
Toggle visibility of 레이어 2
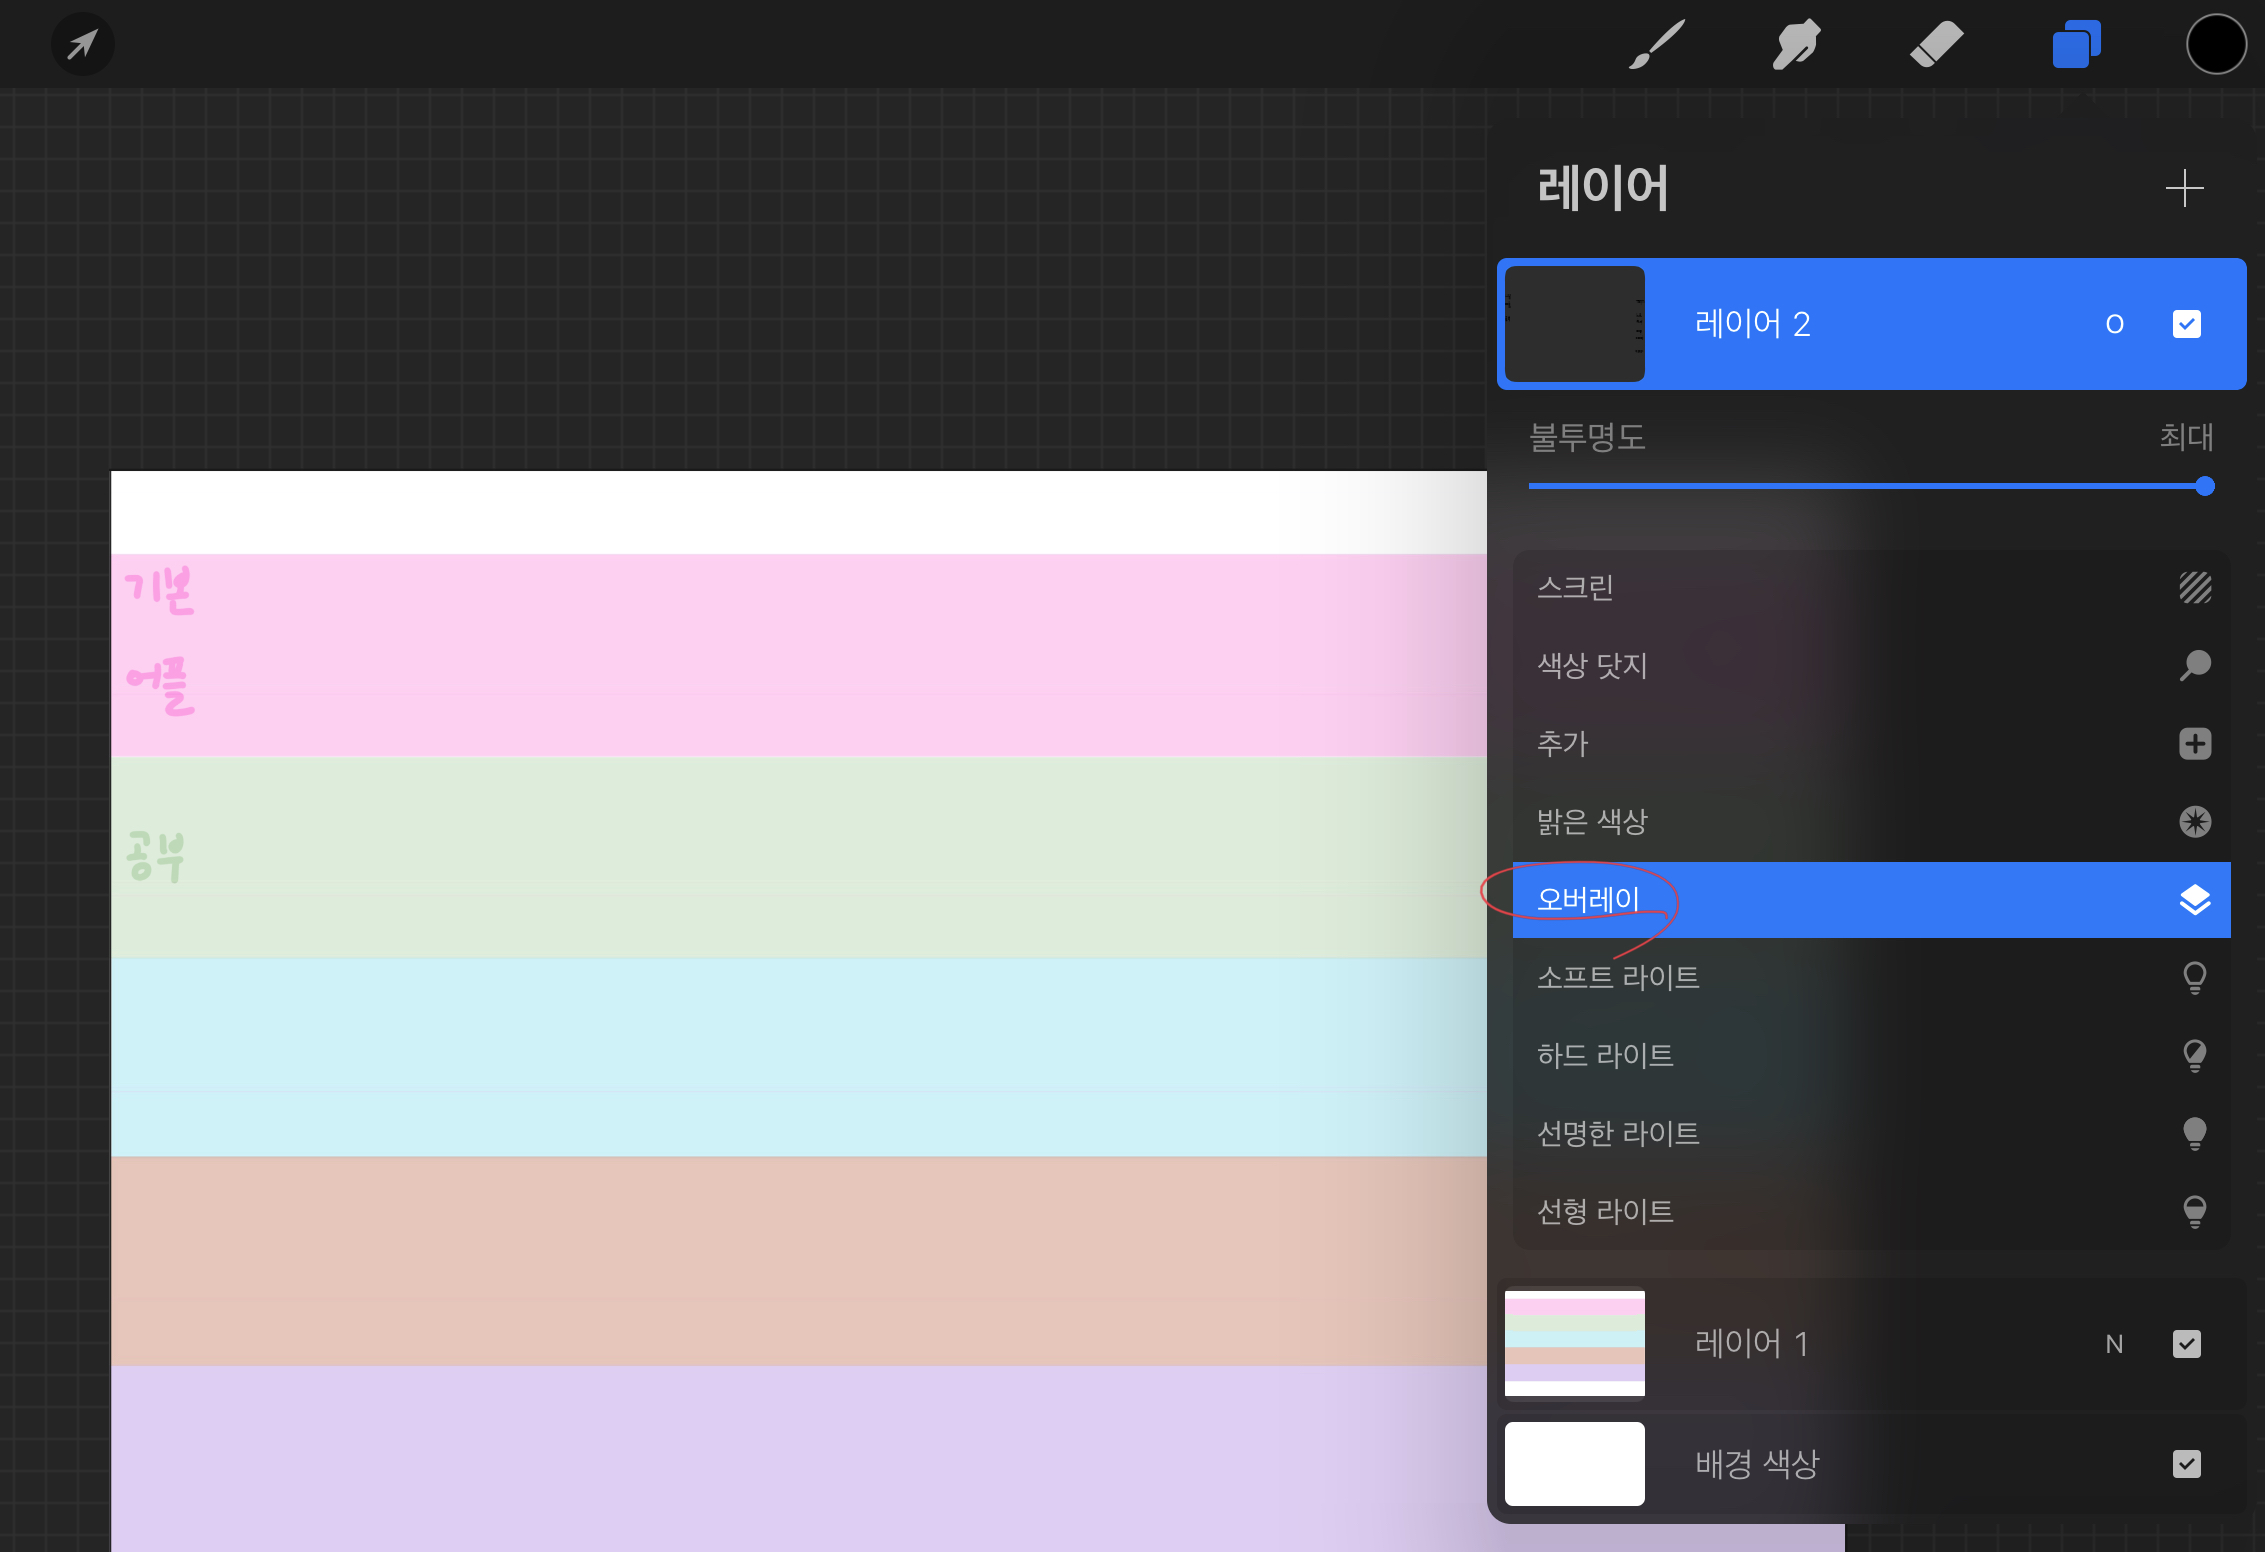click(x=2187, y=324)
